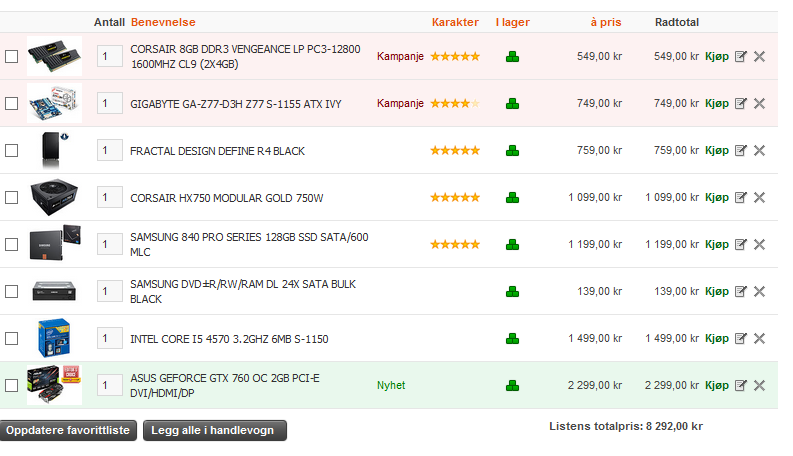Sort by the Karakter column header
793x456 pixels.
pos(455,22)
